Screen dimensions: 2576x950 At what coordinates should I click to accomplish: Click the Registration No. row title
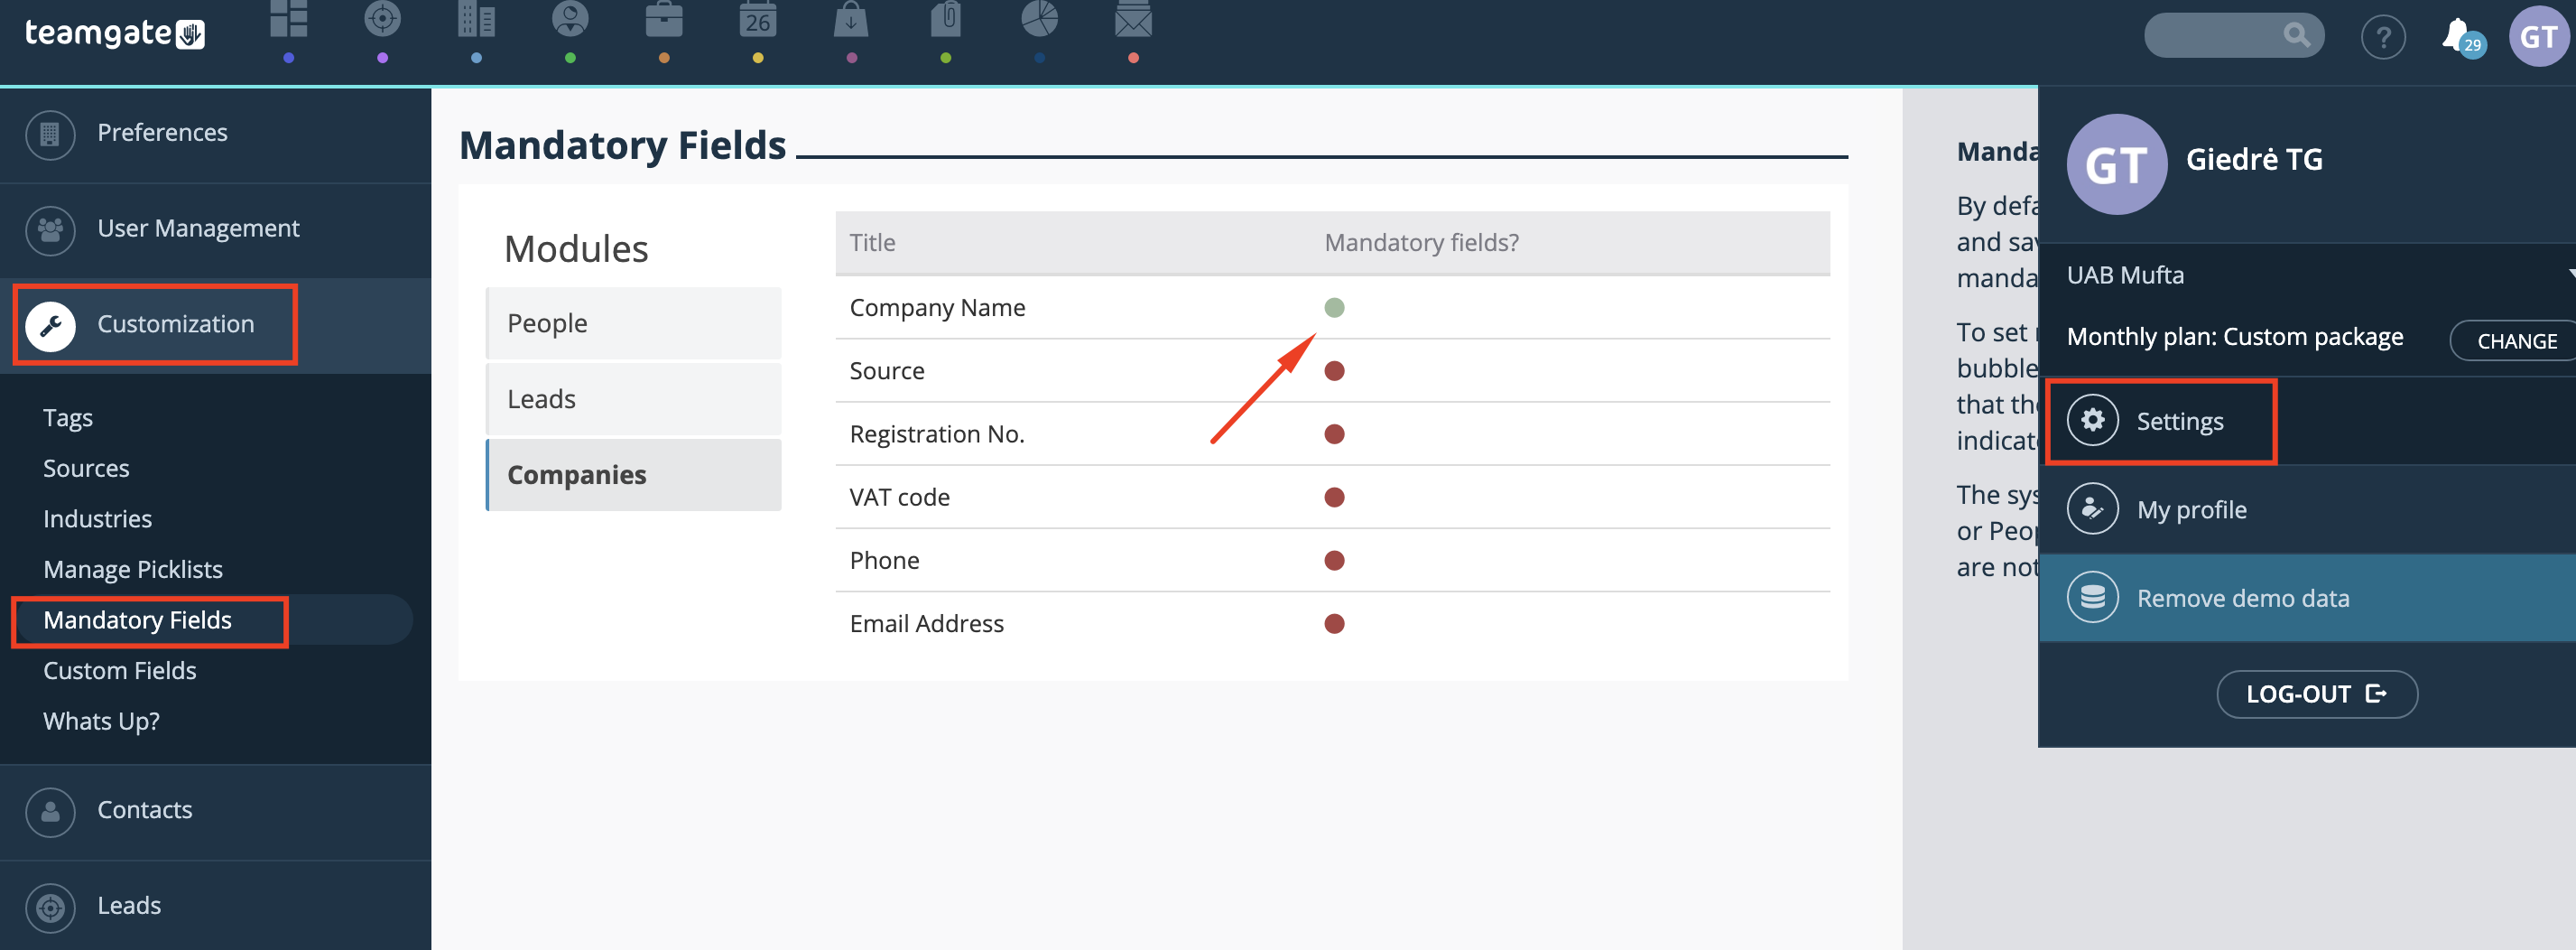936,434
